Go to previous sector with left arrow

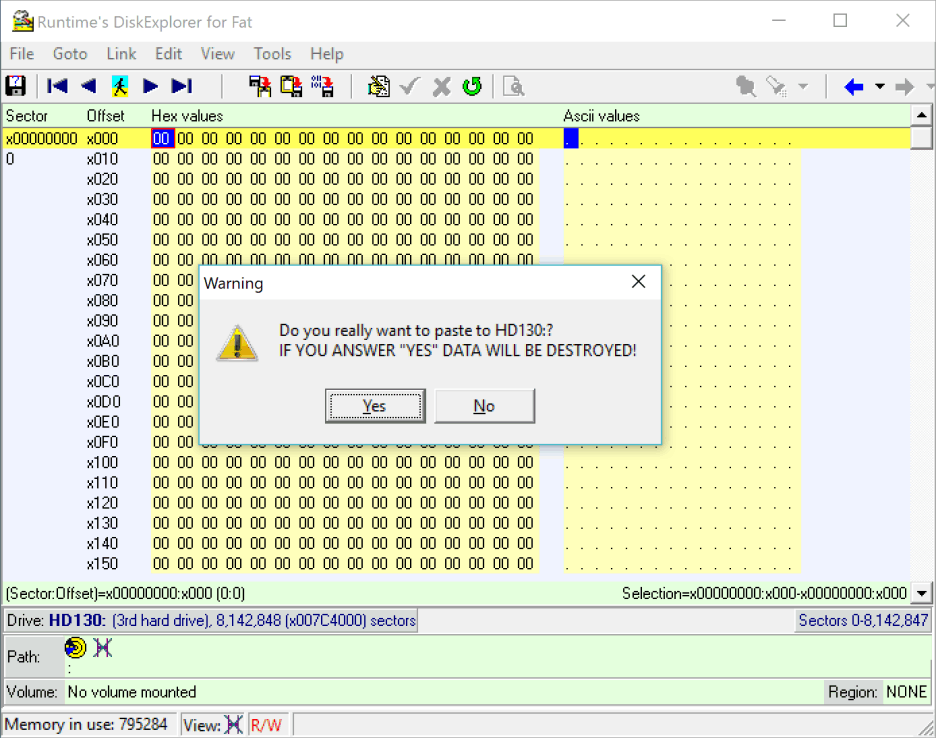click(x=88, y=86)
